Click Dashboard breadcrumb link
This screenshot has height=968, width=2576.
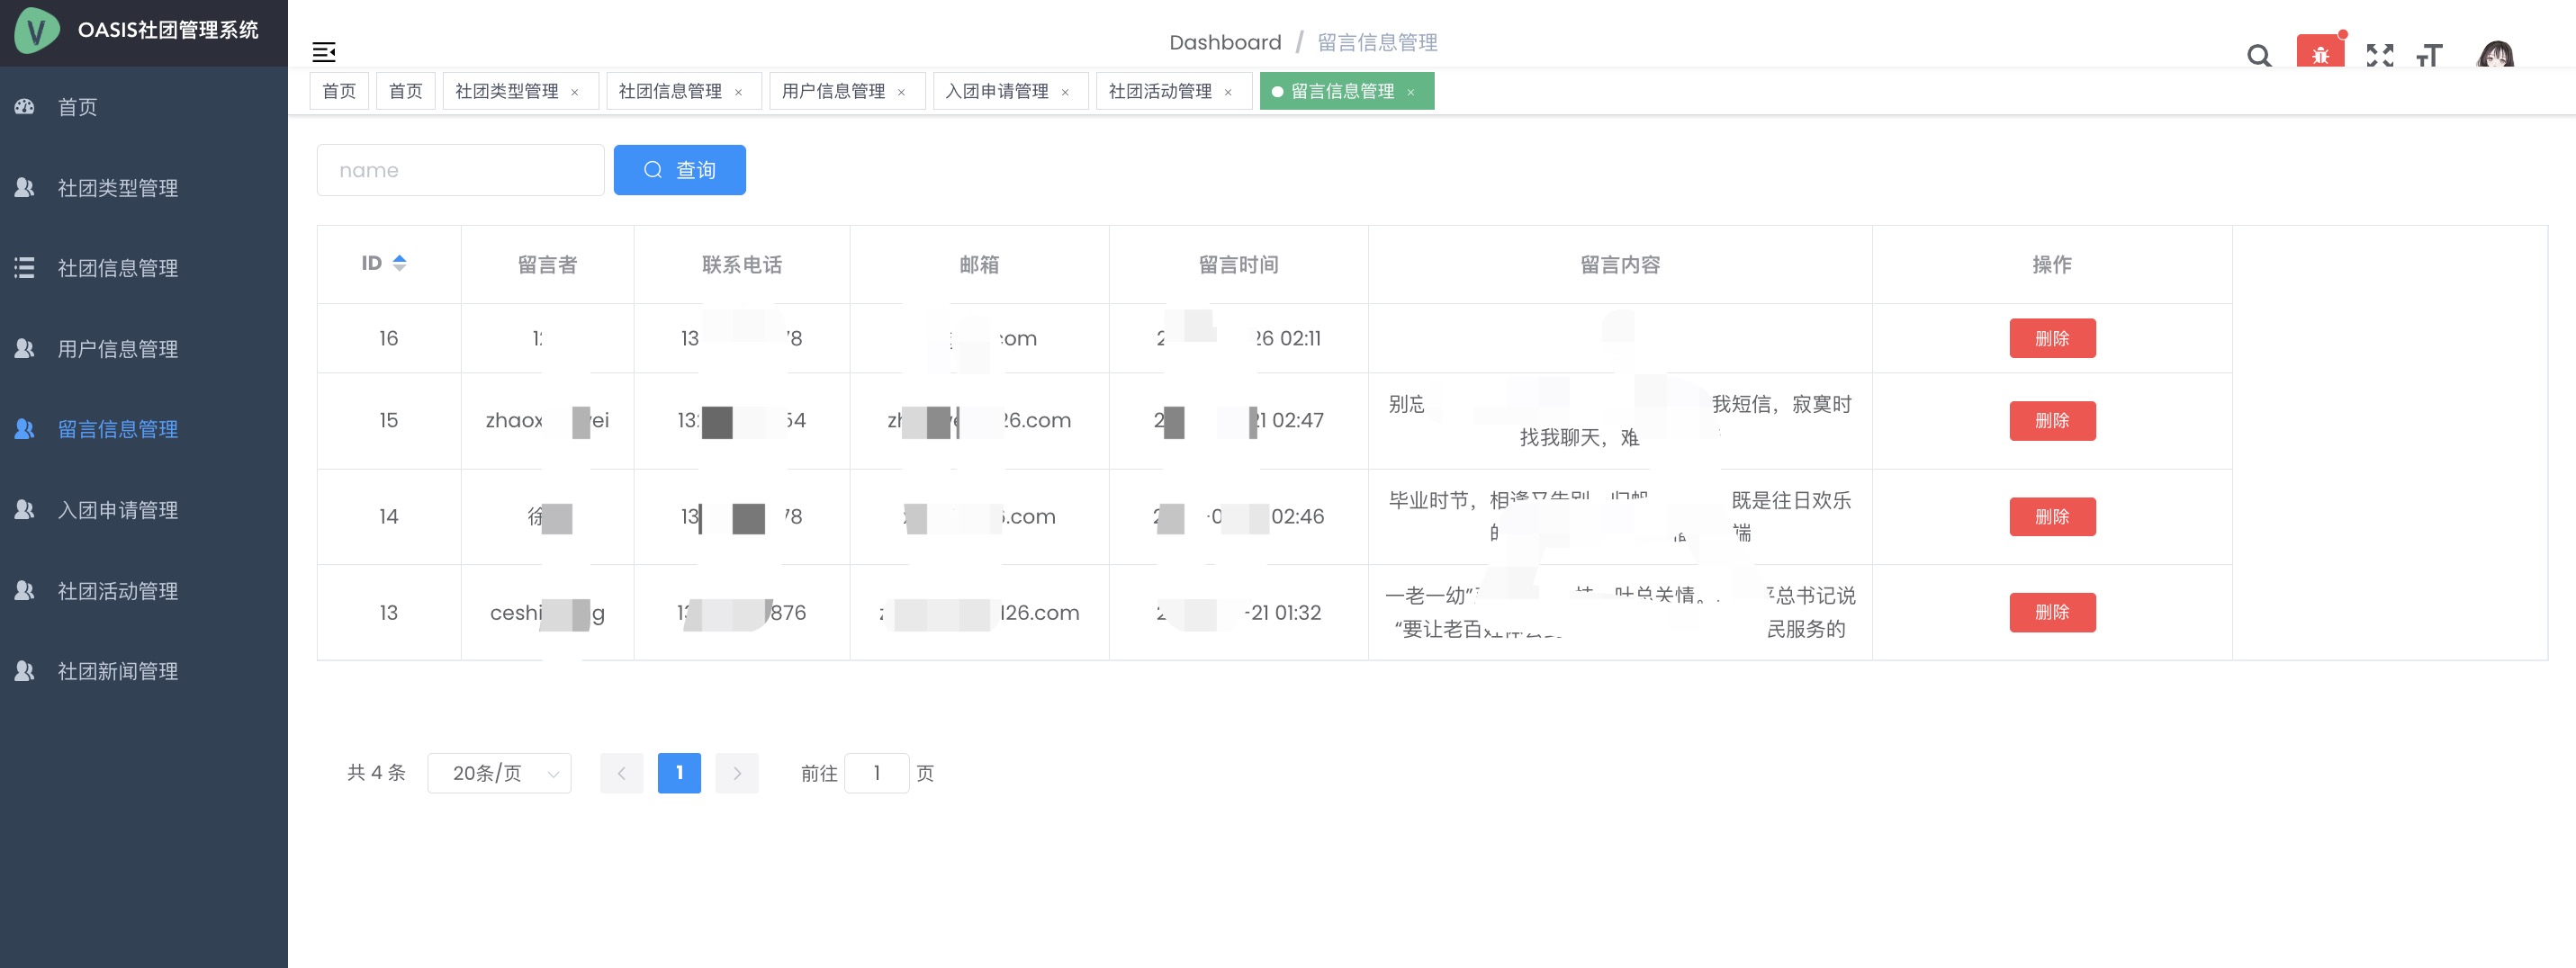1225,42
